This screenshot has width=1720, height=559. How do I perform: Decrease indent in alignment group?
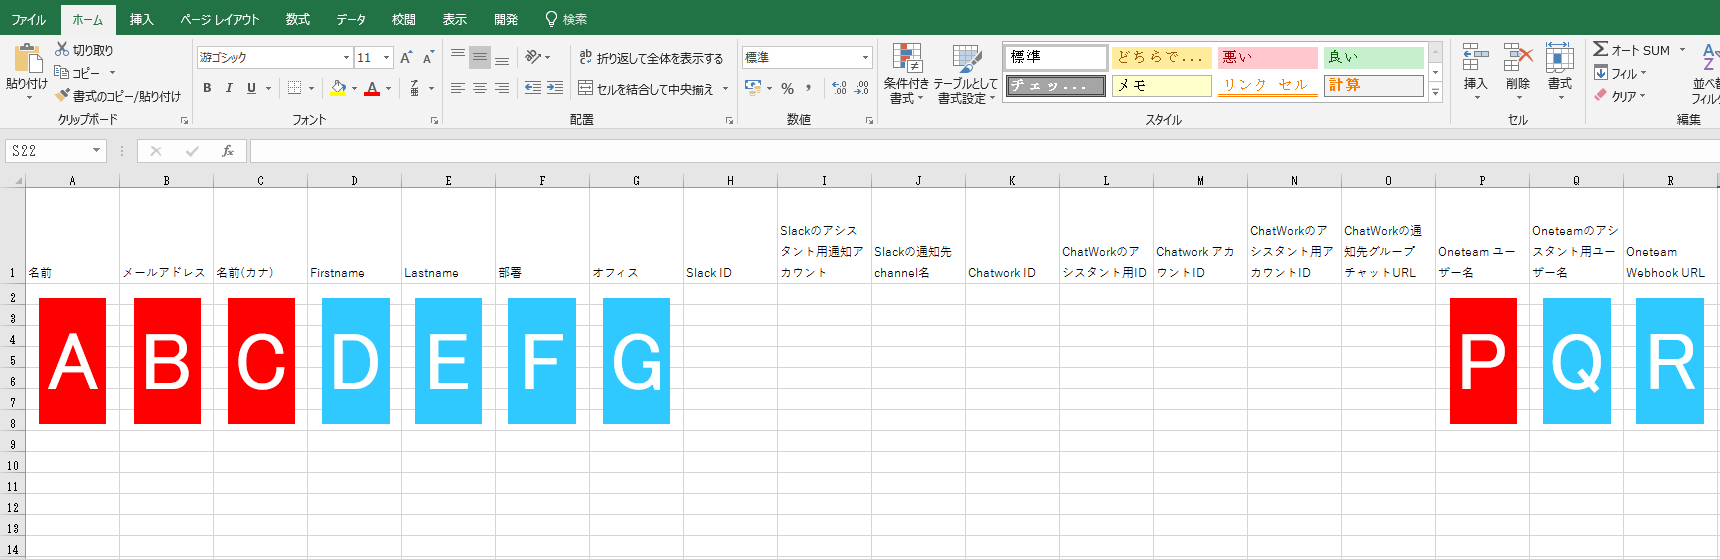click(533, 88)
